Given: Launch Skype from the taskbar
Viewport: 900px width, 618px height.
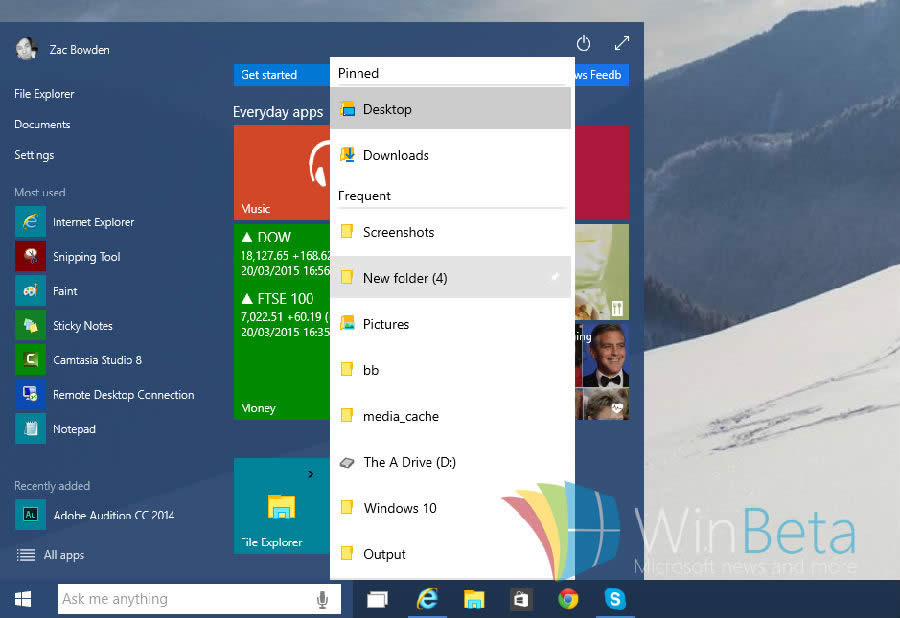Looking at the screenshot, I should (615, 598).
